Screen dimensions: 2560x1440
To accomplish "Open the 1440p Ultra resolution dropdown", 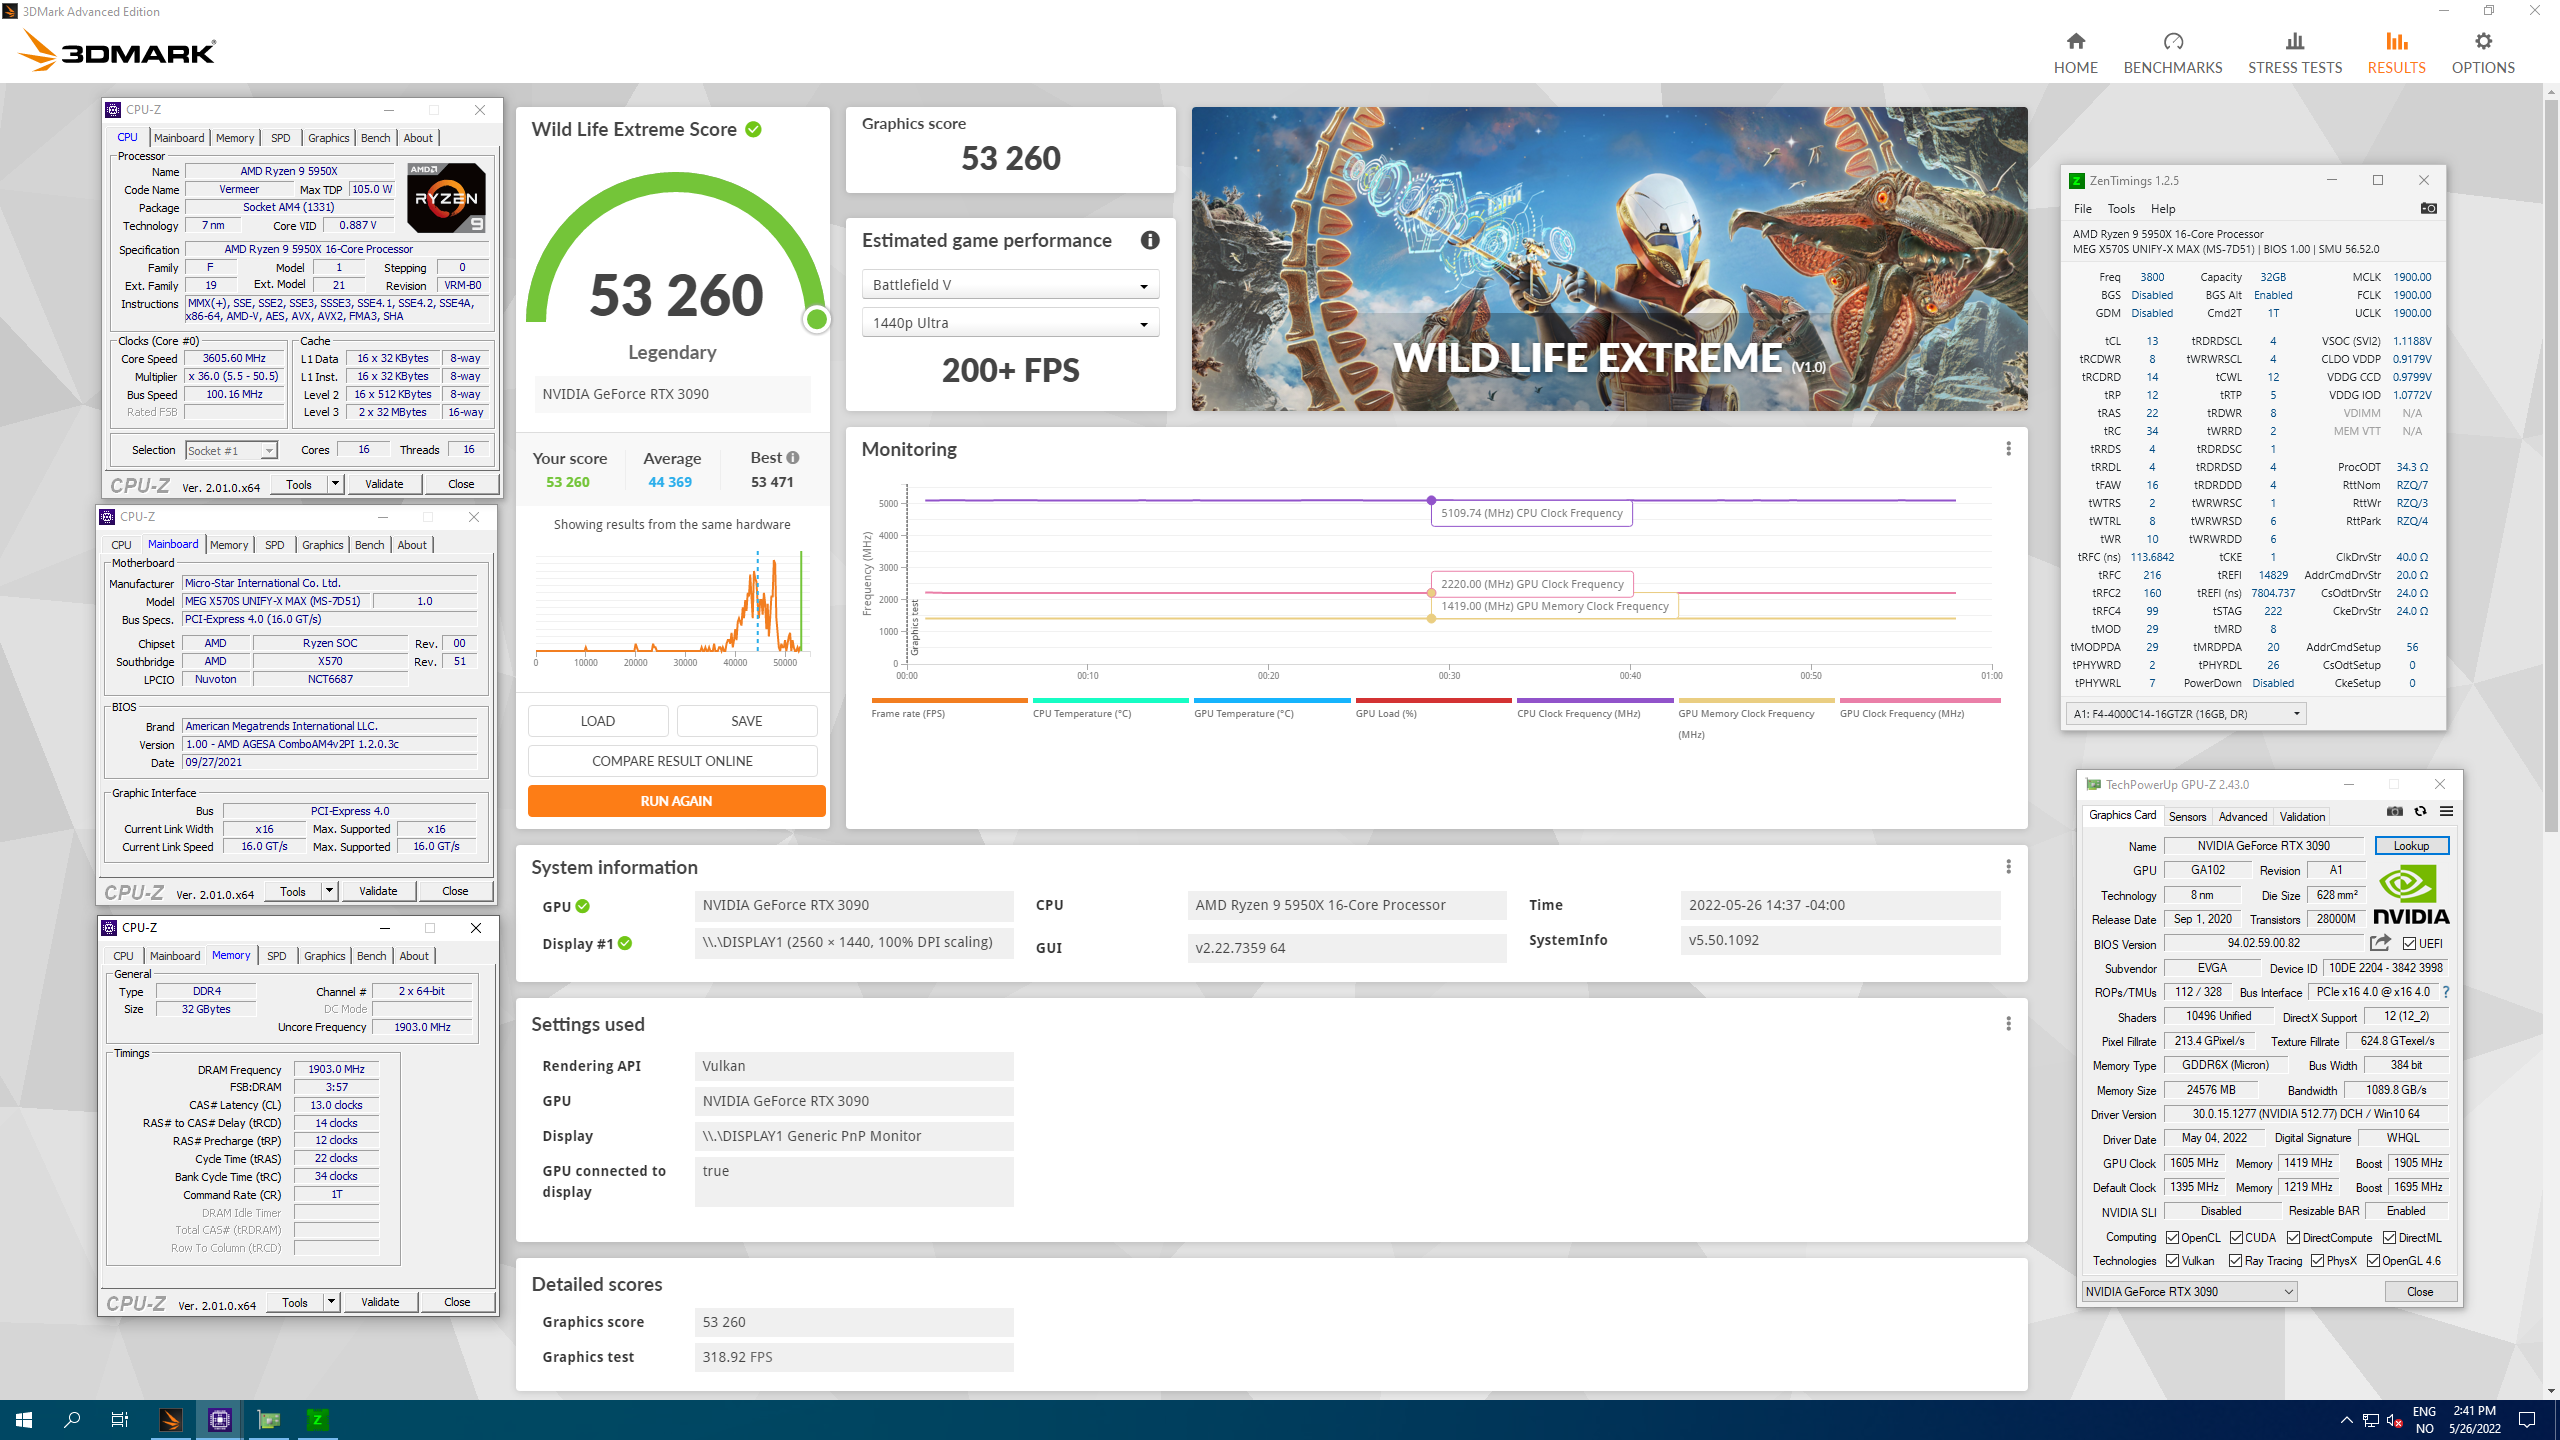I will pos(1010,323).
